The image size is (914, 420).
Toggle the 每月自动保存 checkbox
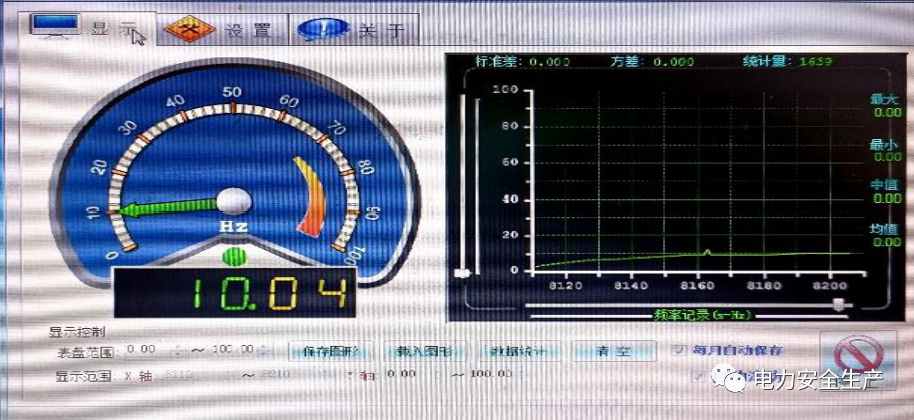[680, 350]
